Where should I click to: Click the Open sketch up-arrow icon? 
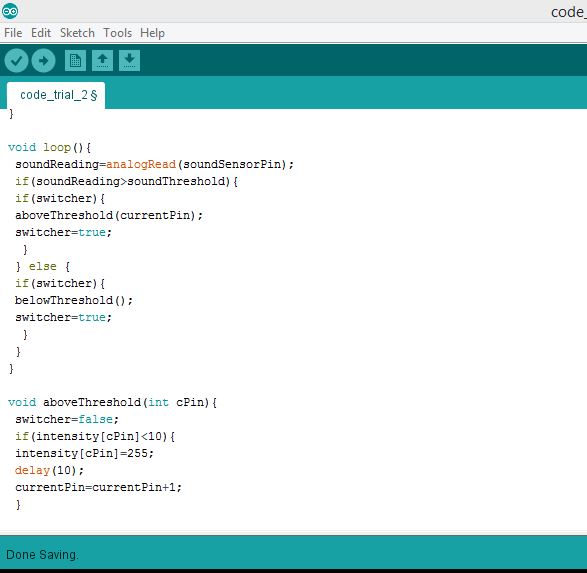coord(102,60)
